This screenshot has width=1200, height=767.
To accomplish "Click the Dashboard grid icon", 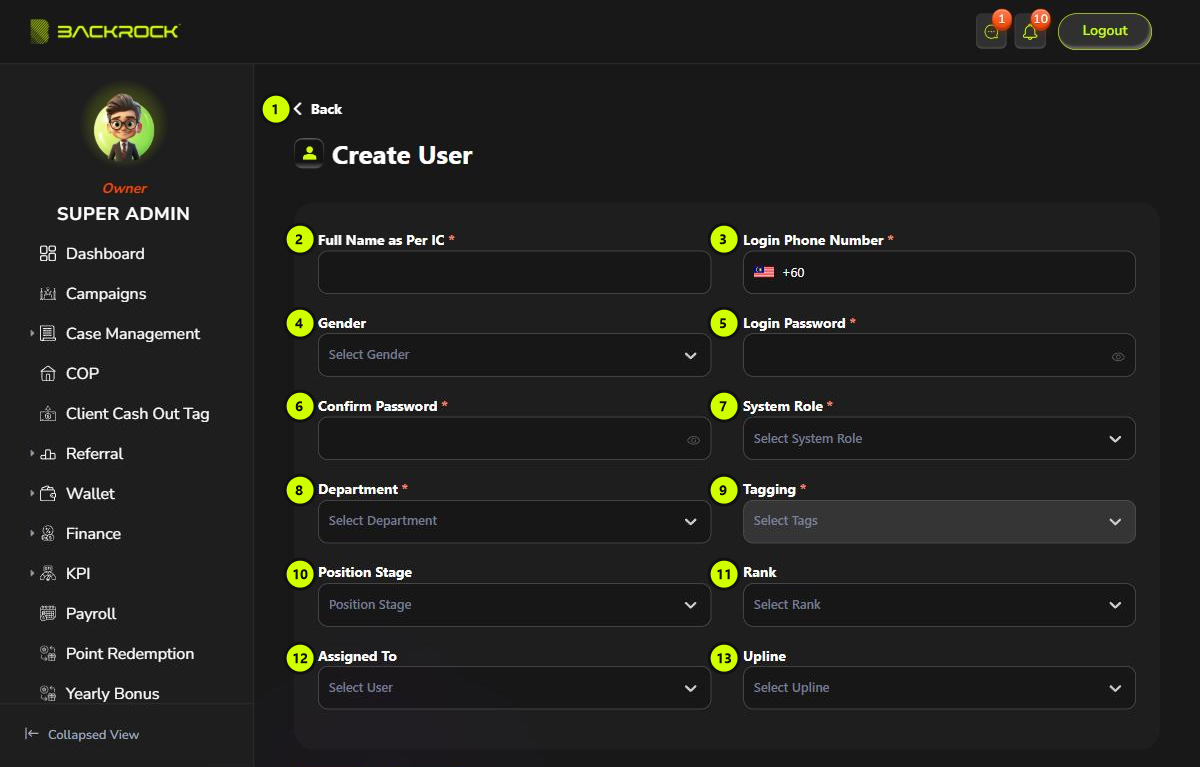I will pos(47,254).
